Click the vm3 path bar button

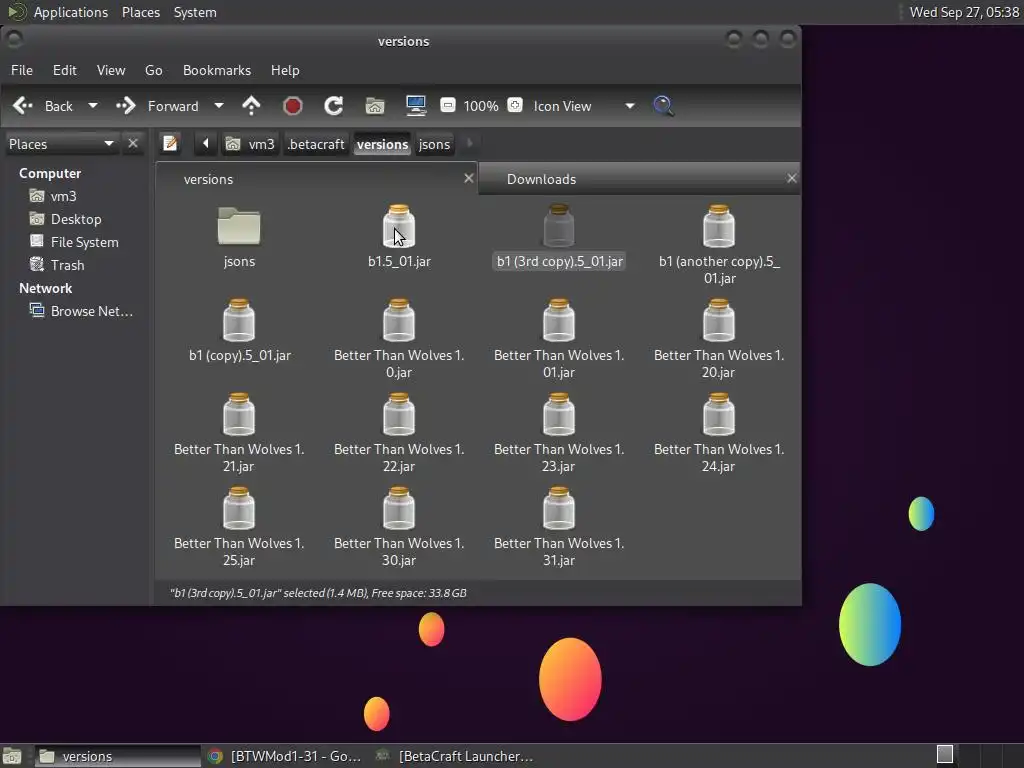click(250, 144)
